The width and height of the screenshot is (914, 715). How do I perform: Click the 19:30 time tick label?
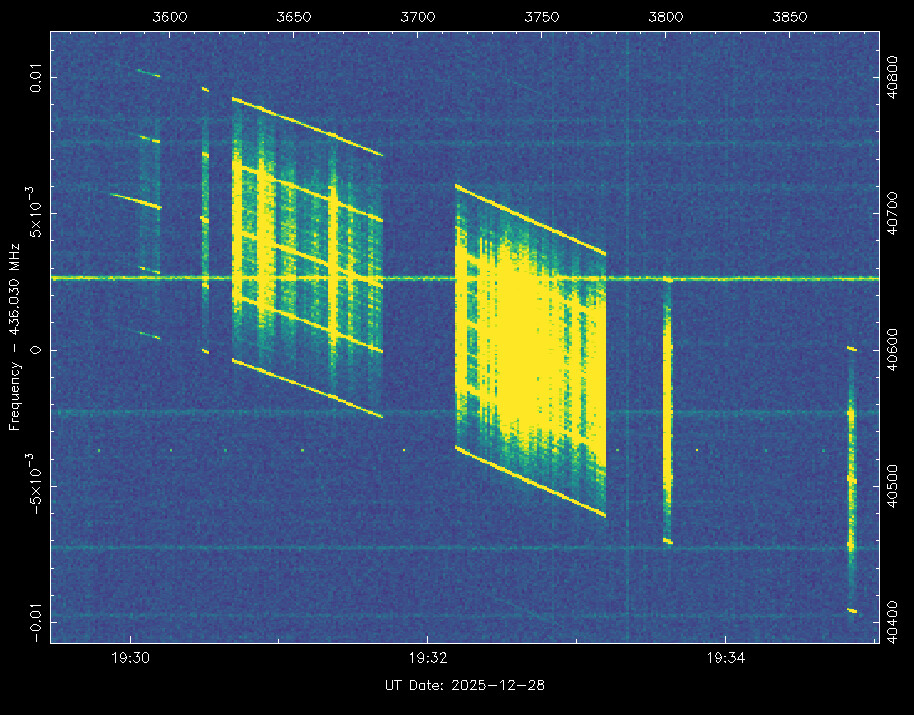coord(131,657)
